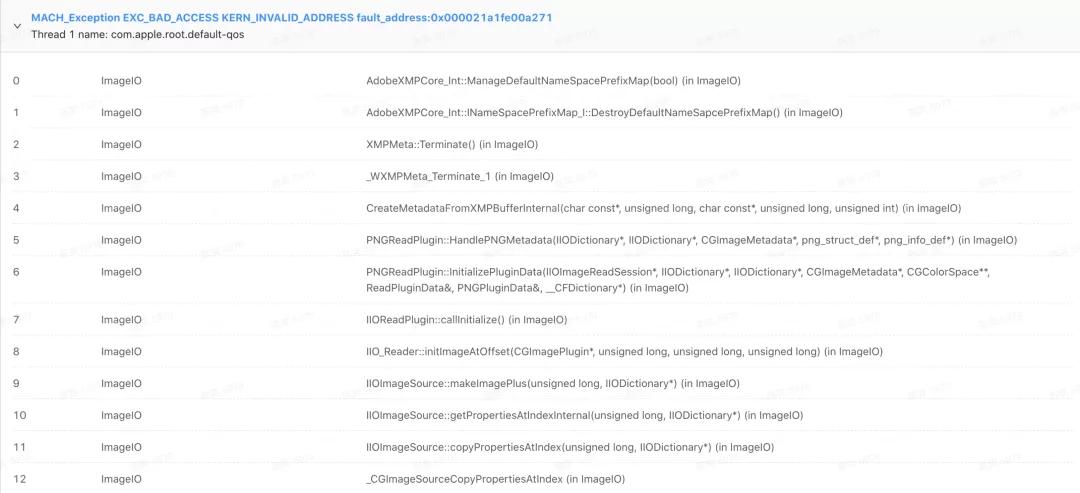Select IIOImageSource::copyPropertiesAtIndex frame text
This screenshot has height=493, width=1080.
click(570, 448)
